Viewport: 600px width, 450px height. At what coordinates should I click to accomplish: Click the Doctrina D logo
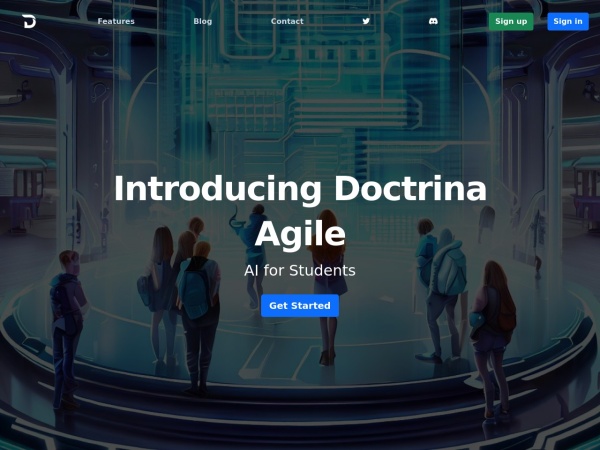[x=29, y=21]
